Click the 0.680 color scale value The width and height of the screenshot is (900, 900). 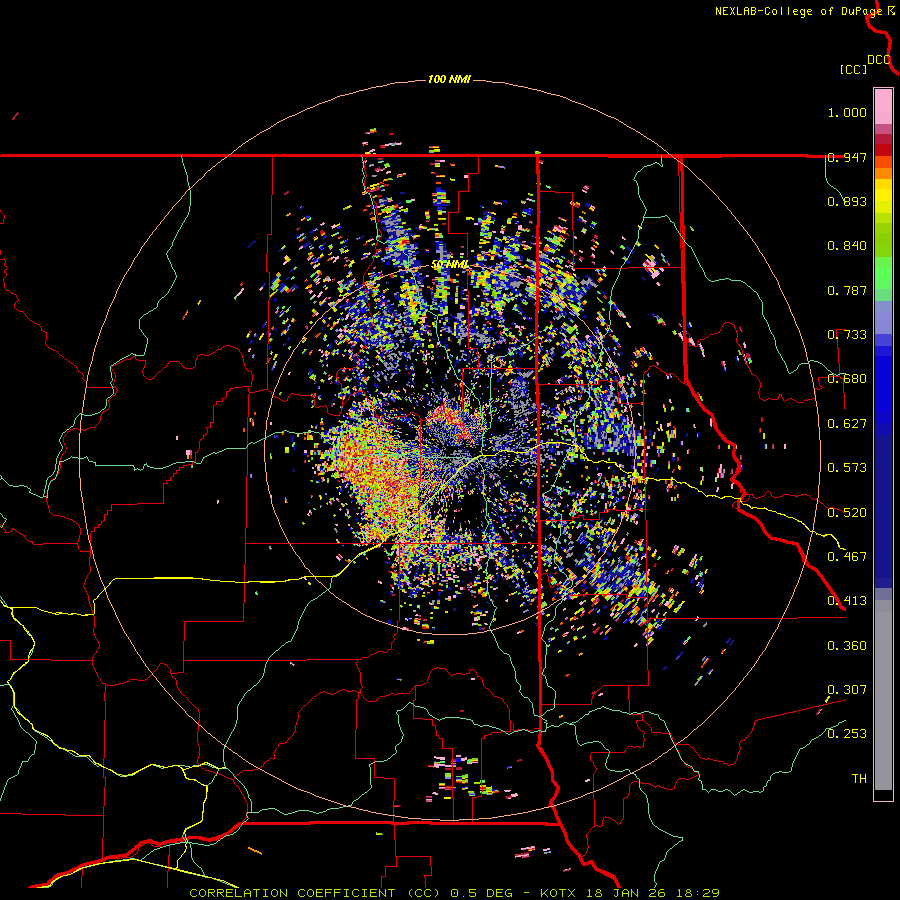click(847, 379)
